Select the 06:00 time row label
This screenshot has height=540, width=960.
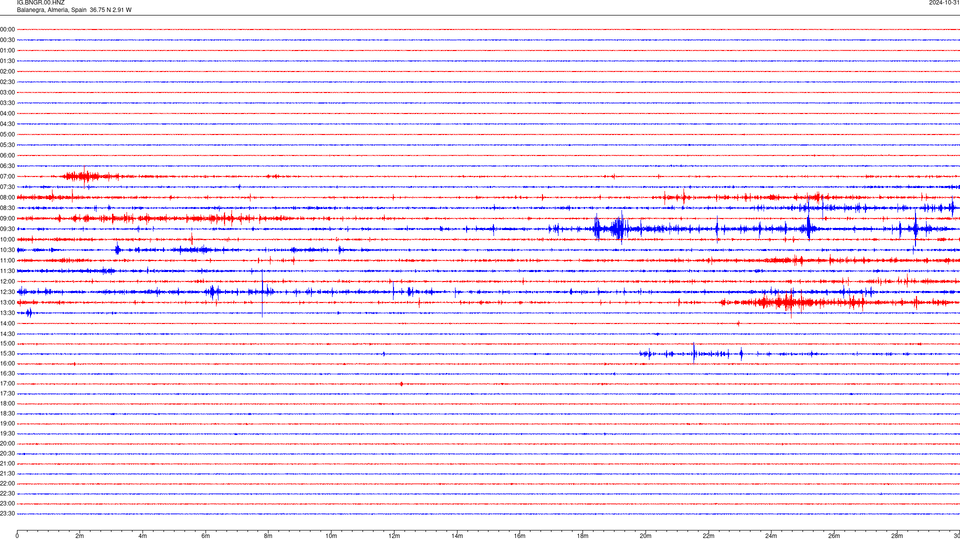[7, 156]
